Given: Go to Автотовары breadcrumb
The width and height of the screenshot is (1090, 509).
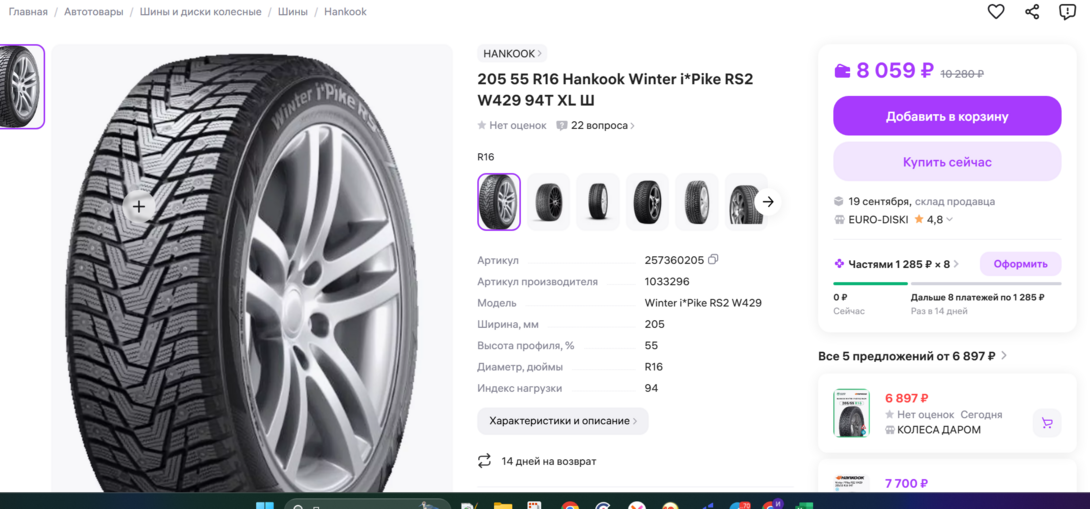Looking at the screenshot, I should point(94,12).
